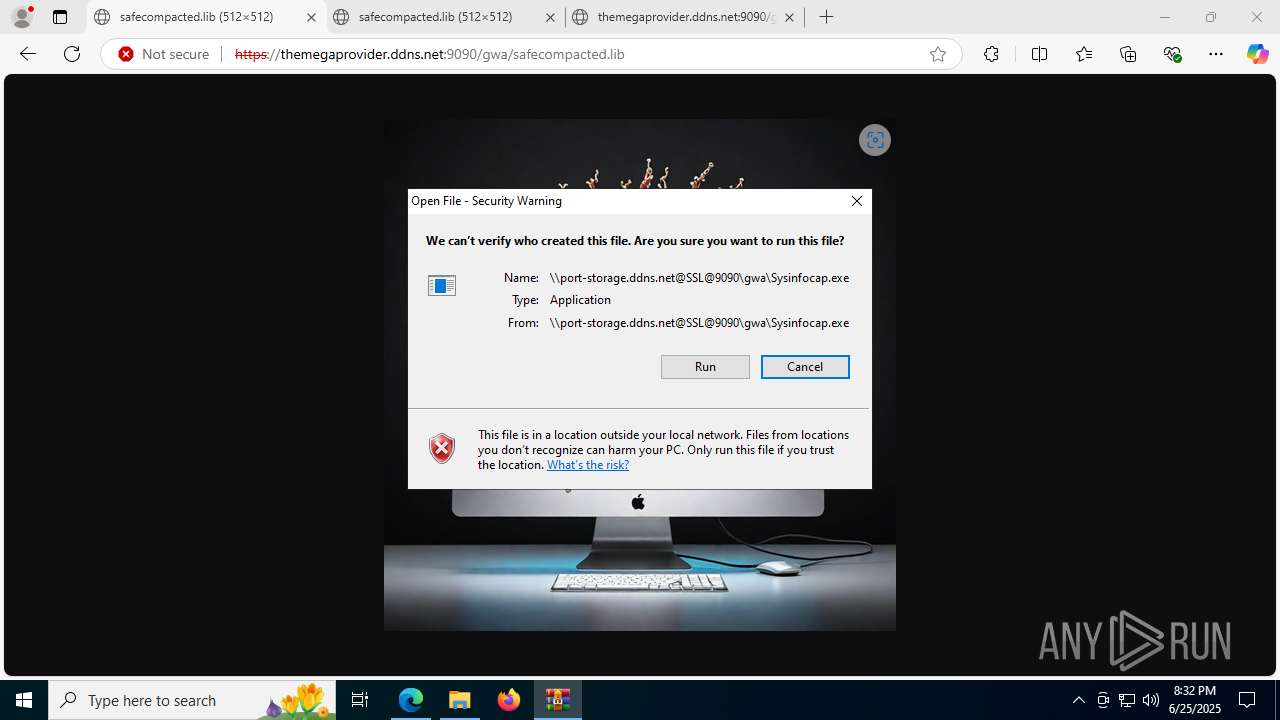The image size is (1280, 720).
Task: Click the taskbar search box
Action: (193, 700)
